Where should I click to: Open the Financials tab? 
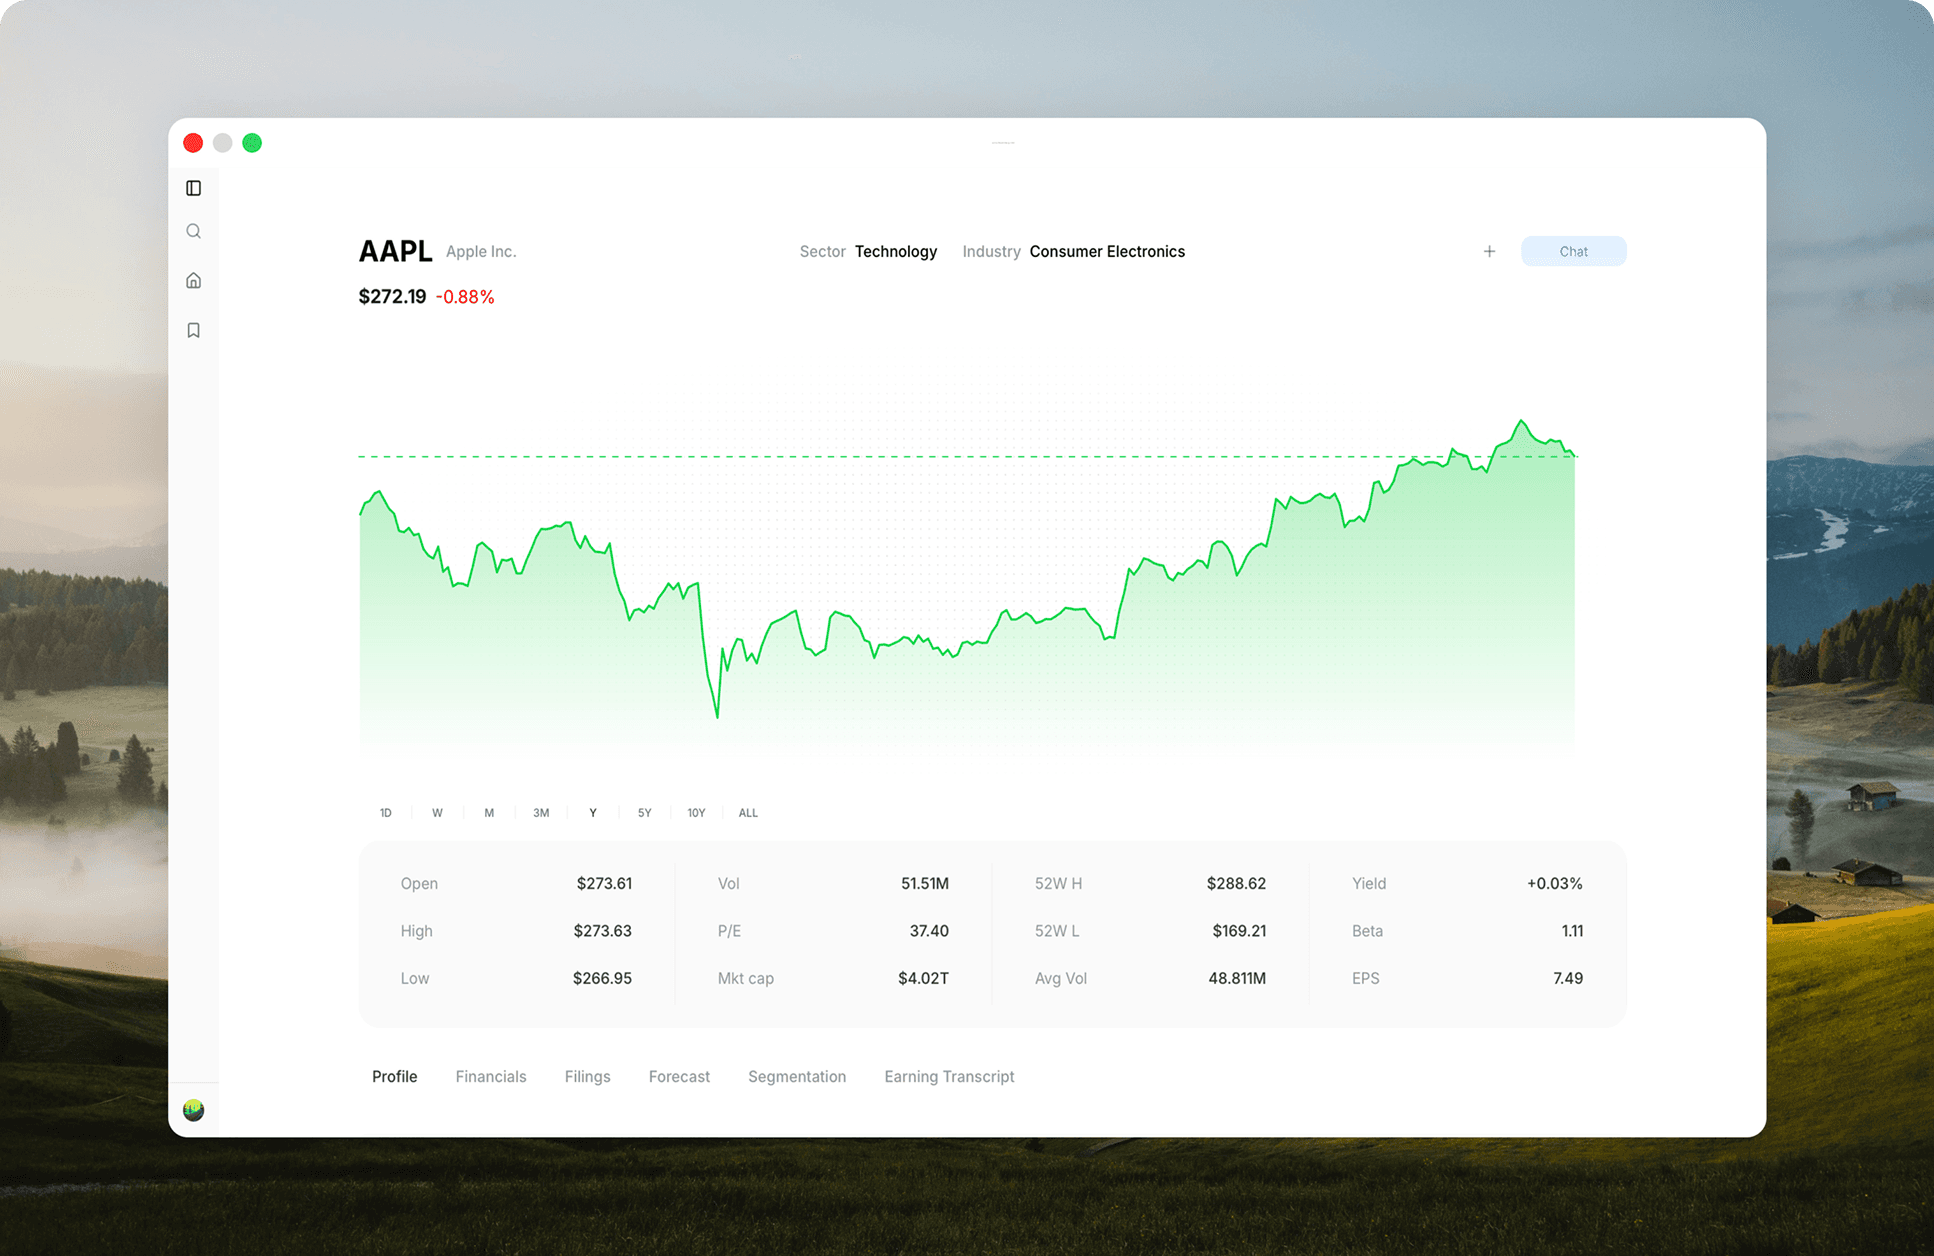point(490,1077)
